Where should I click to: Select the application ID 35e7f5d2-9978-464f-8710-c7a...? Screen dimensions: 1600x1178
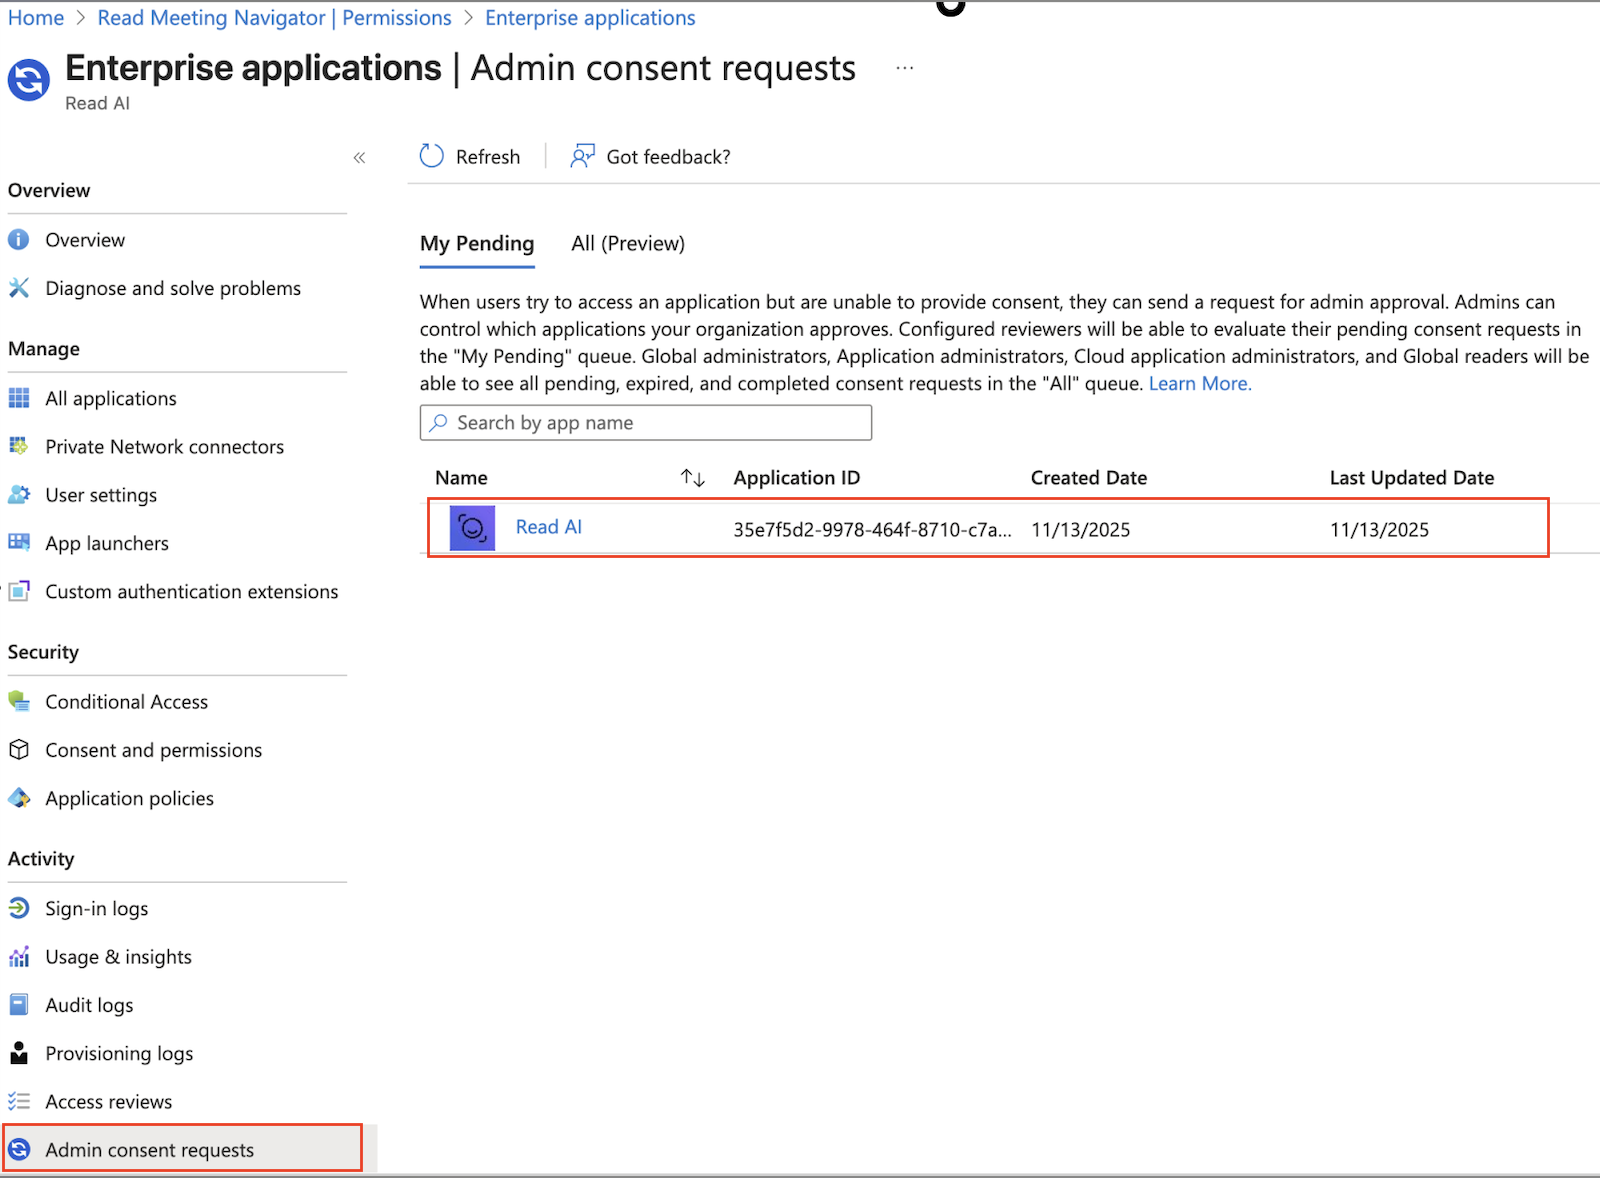[872, 530]
